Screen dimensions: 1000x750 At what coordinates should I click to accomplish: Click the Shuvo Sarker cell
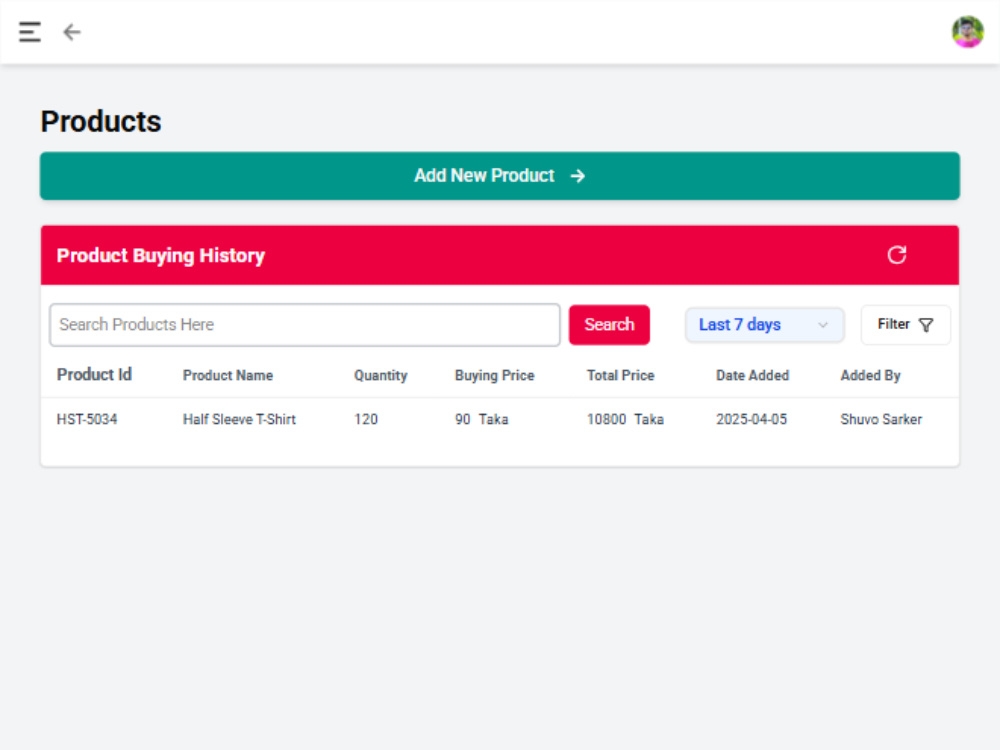(881, 420)
